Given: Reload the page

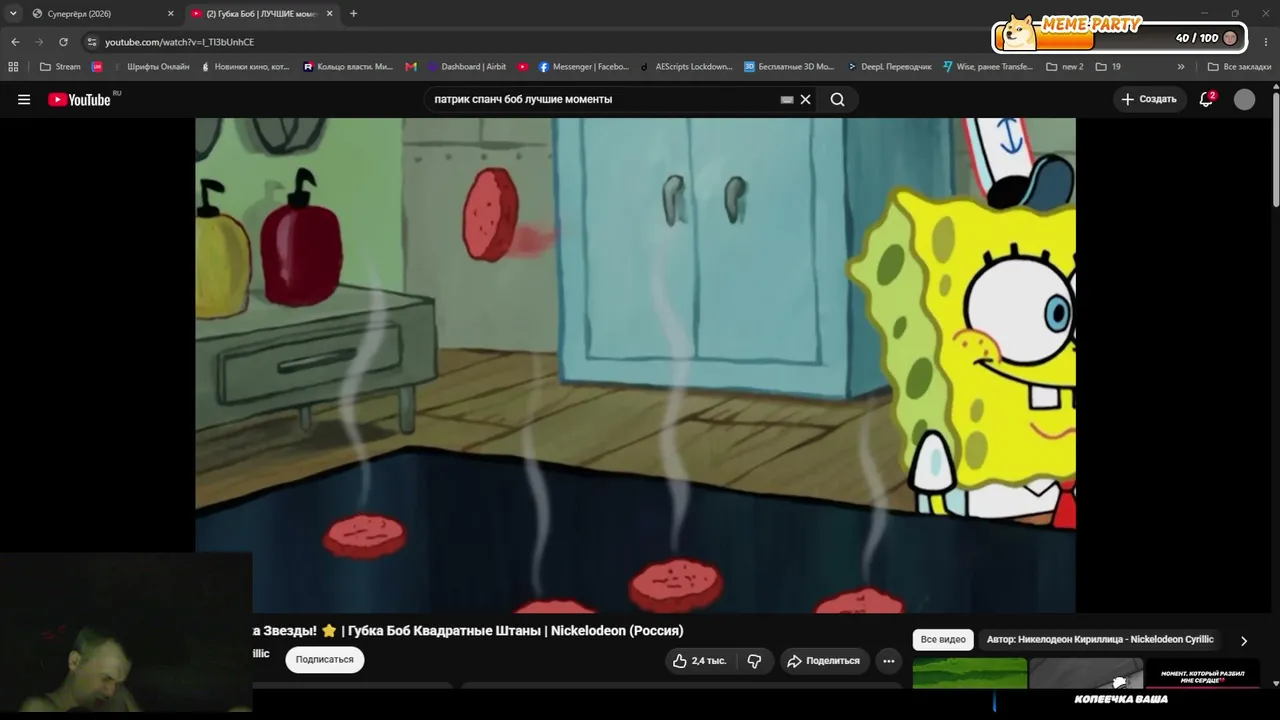Looking at the screenshot, I should tap(63, 42).
